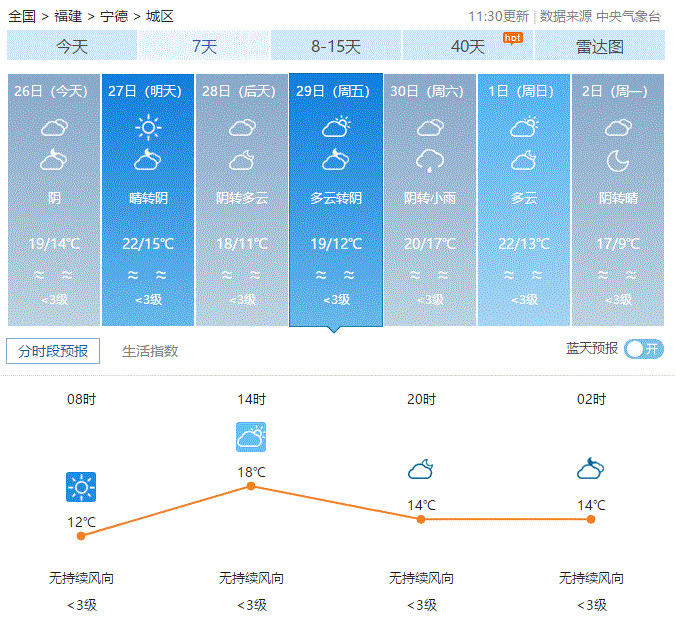Click the night cloud icon at 02时
The image size is (676, 638).
tap(591, 469)
